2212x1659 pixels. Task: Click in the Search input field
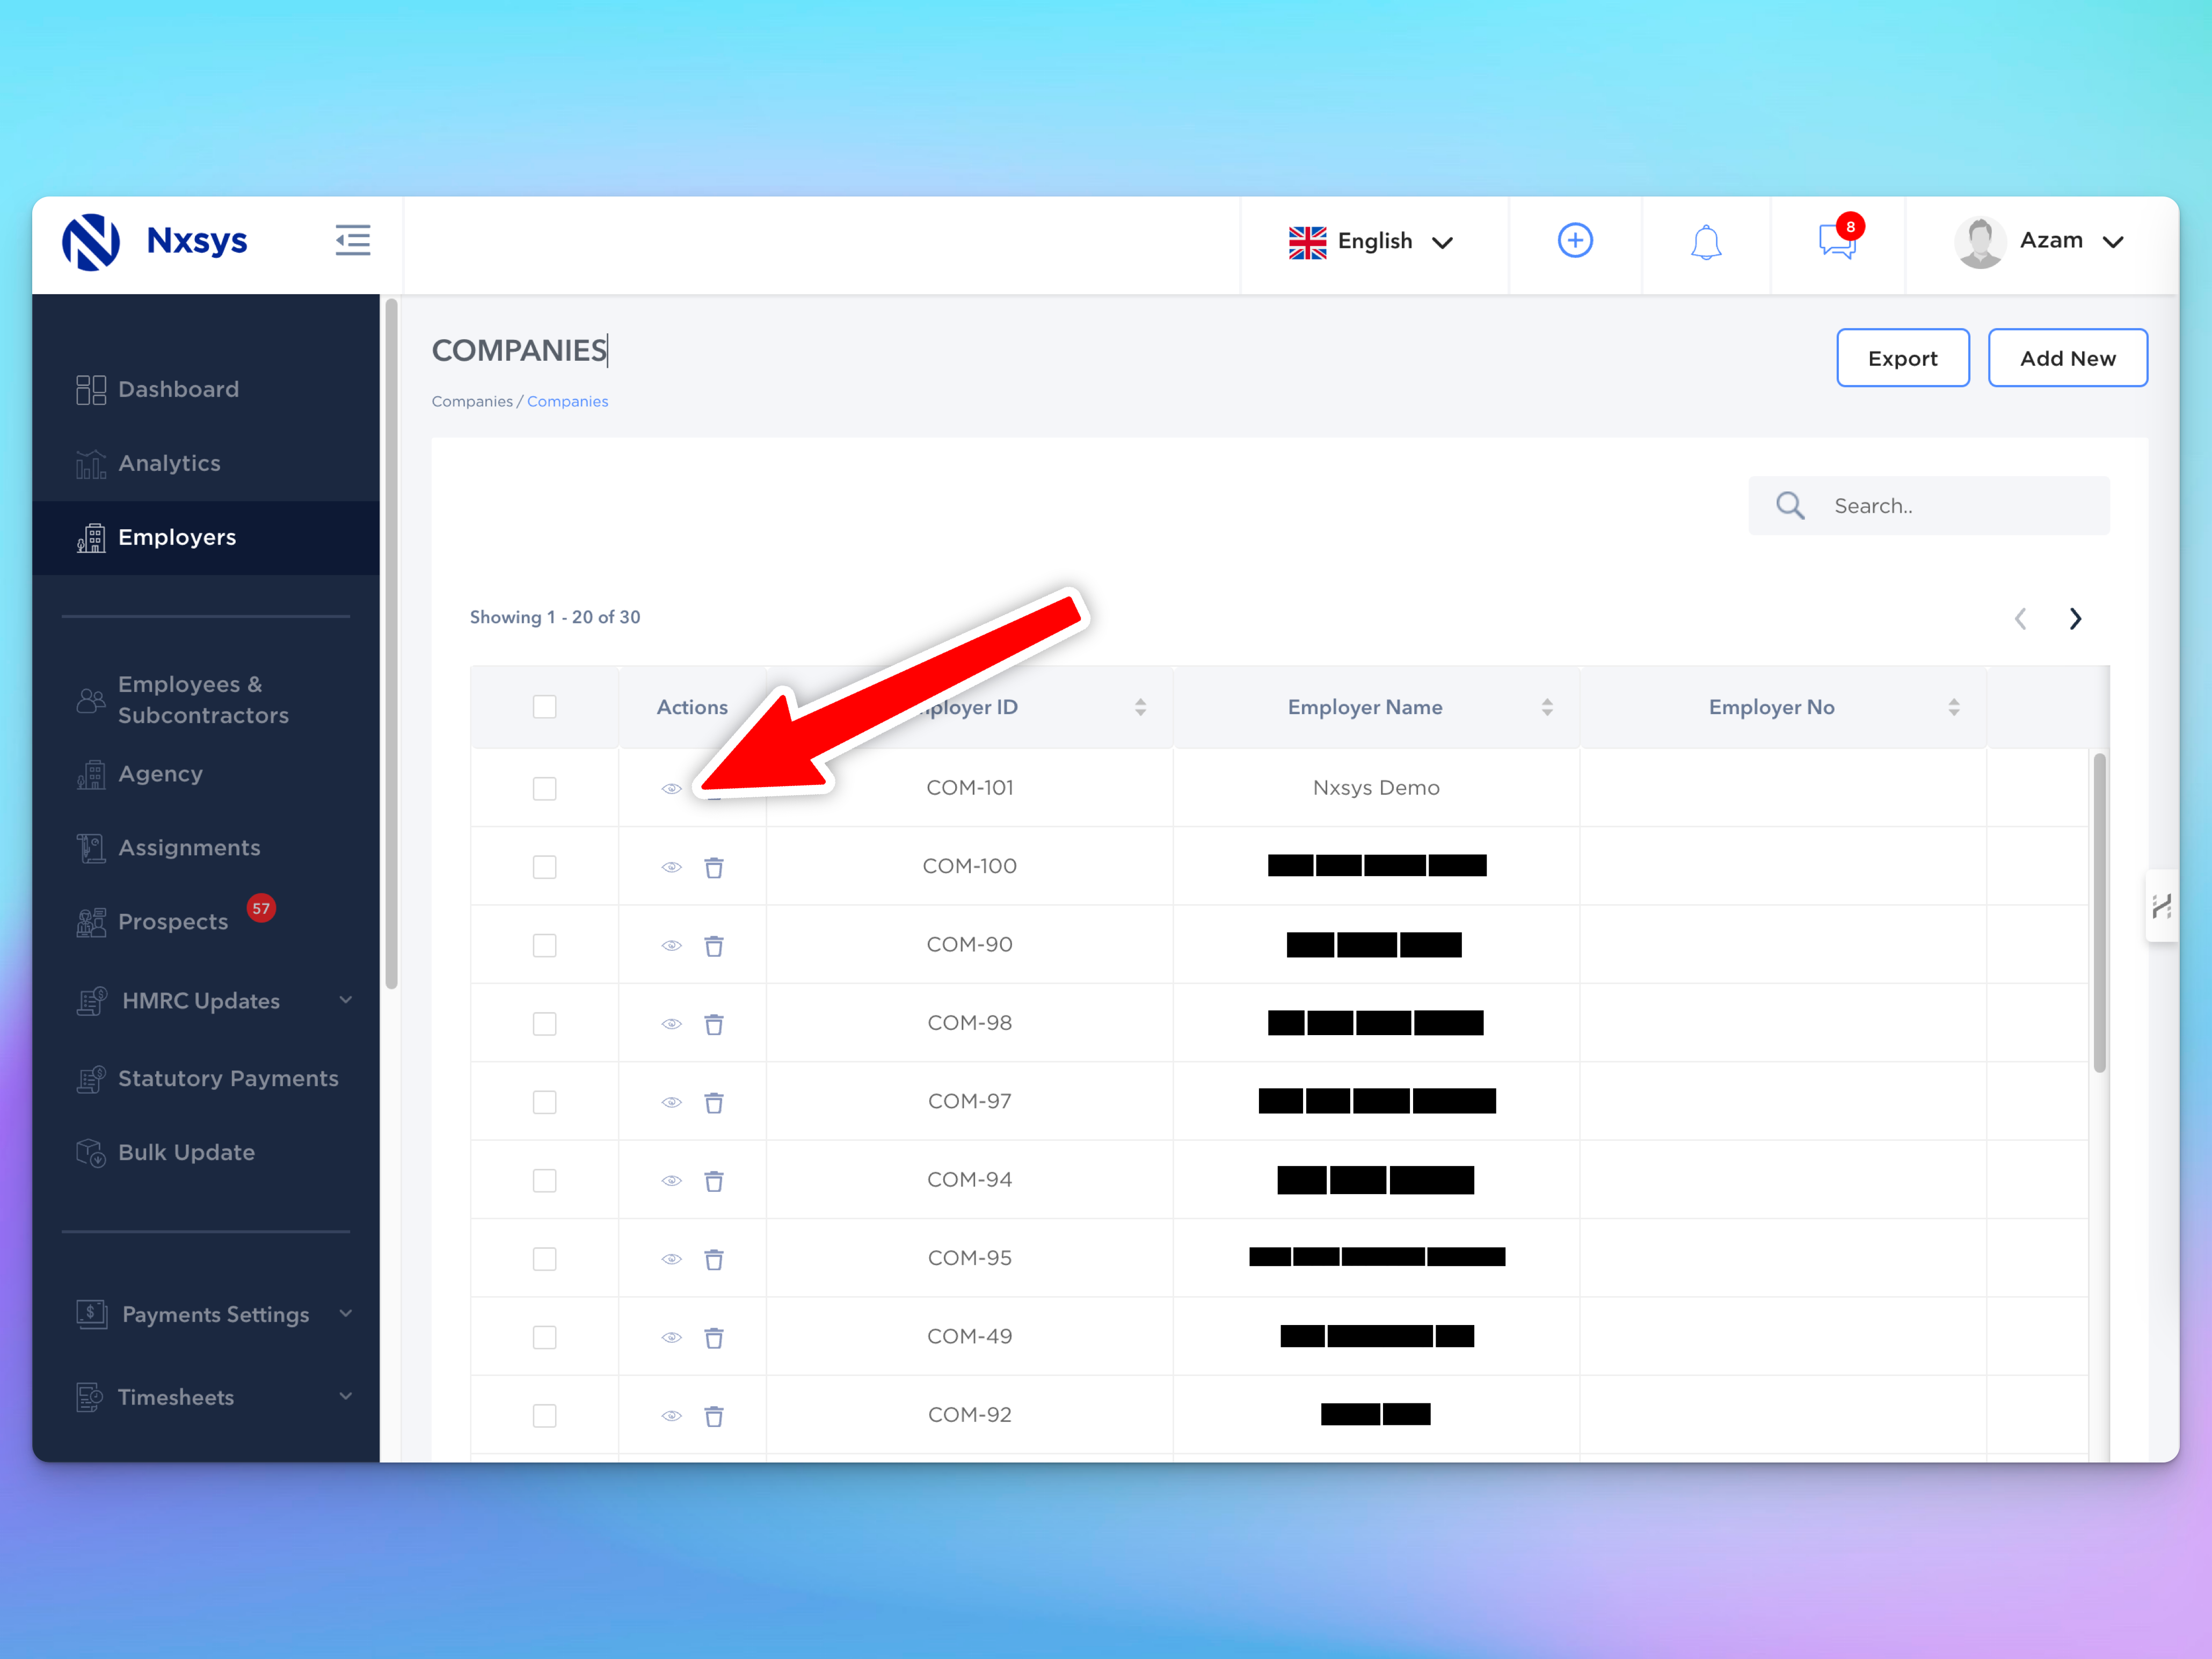click(x=1929, y=505)
